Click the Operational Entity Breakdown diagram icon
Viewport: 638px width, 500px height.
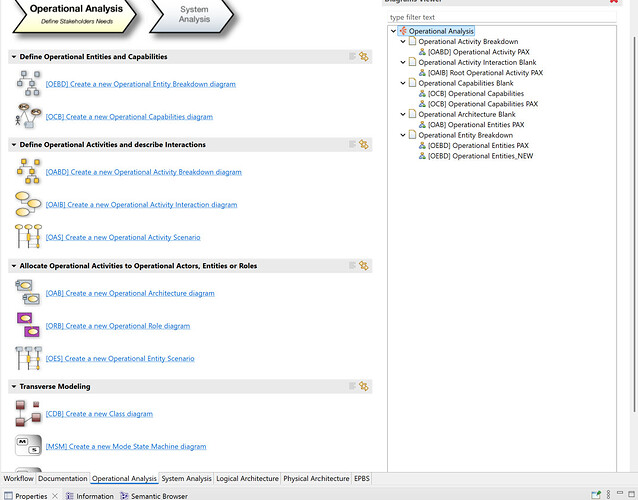click(28, 83)
